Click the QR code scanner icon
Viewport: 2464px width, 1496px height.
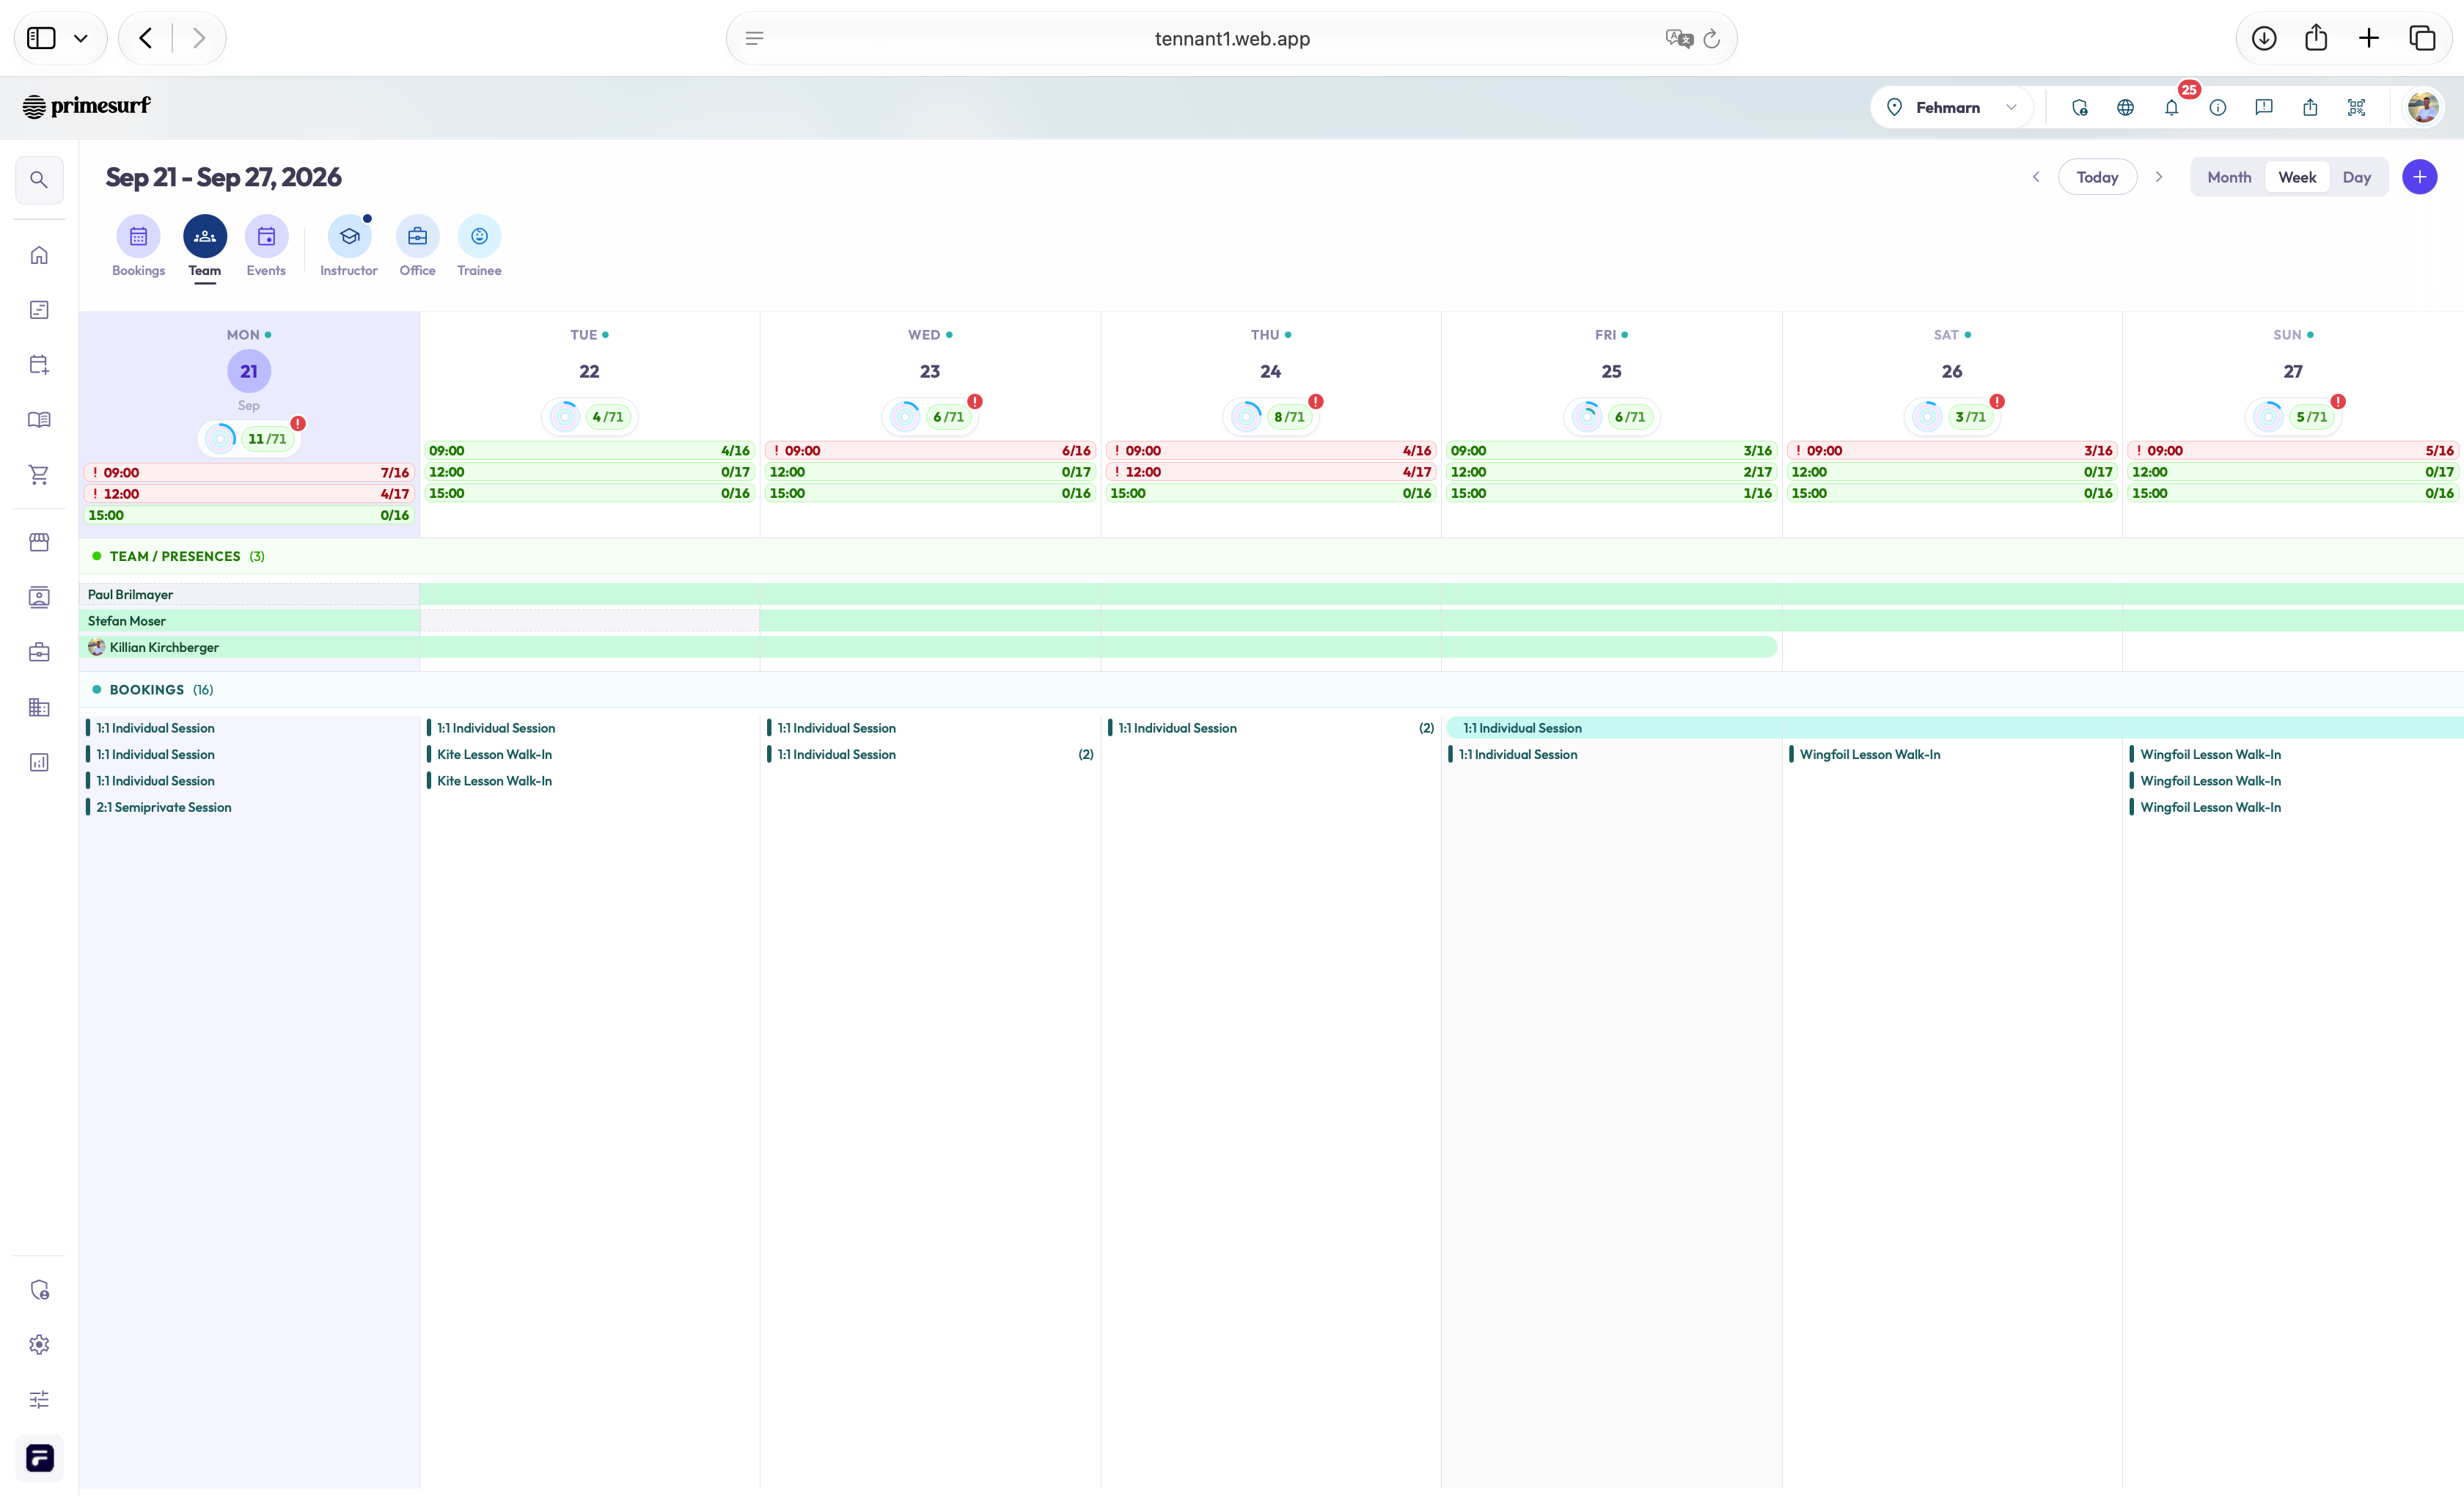(2356, 107)
